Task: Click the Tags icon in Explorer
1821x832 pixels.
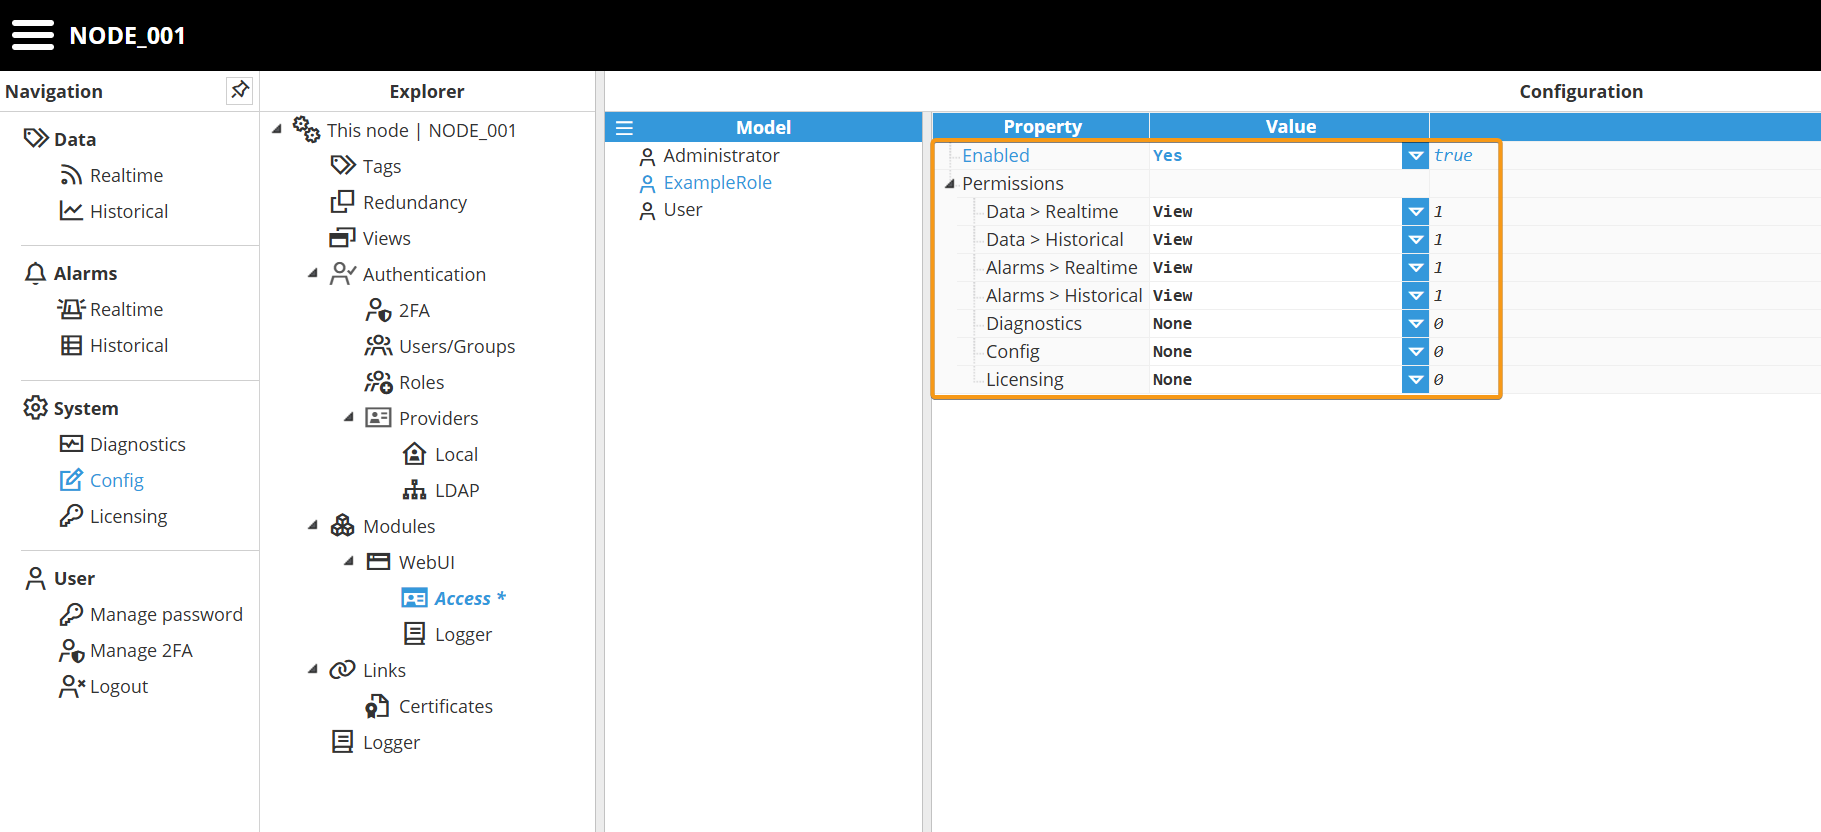Action: 343,166
